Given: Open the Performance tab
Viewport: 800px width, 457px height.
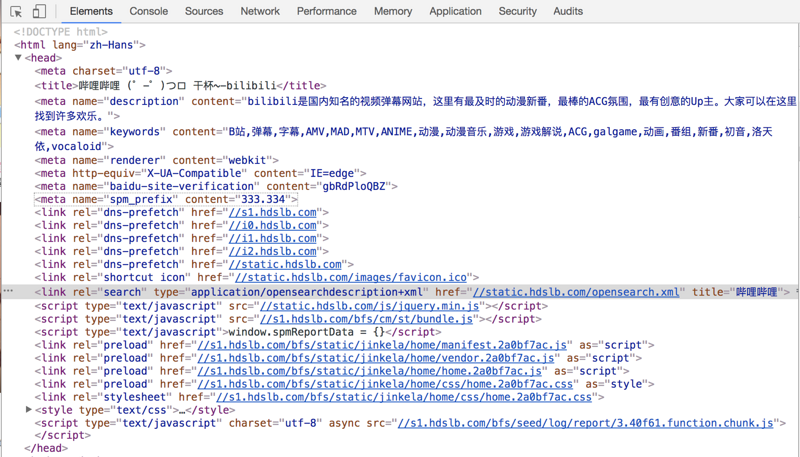Looking at the screenshot, I should point(327,11).
